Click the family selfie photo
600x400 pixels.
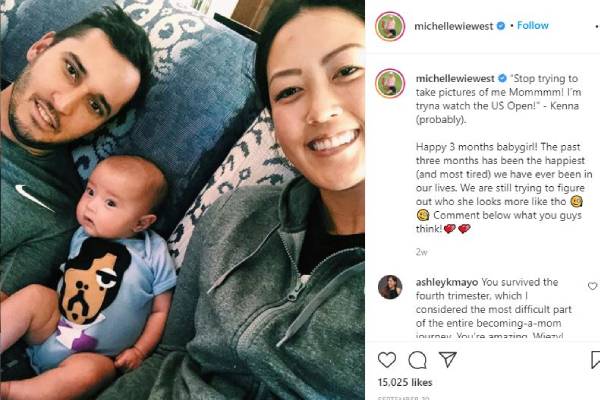tap(182, 200)
